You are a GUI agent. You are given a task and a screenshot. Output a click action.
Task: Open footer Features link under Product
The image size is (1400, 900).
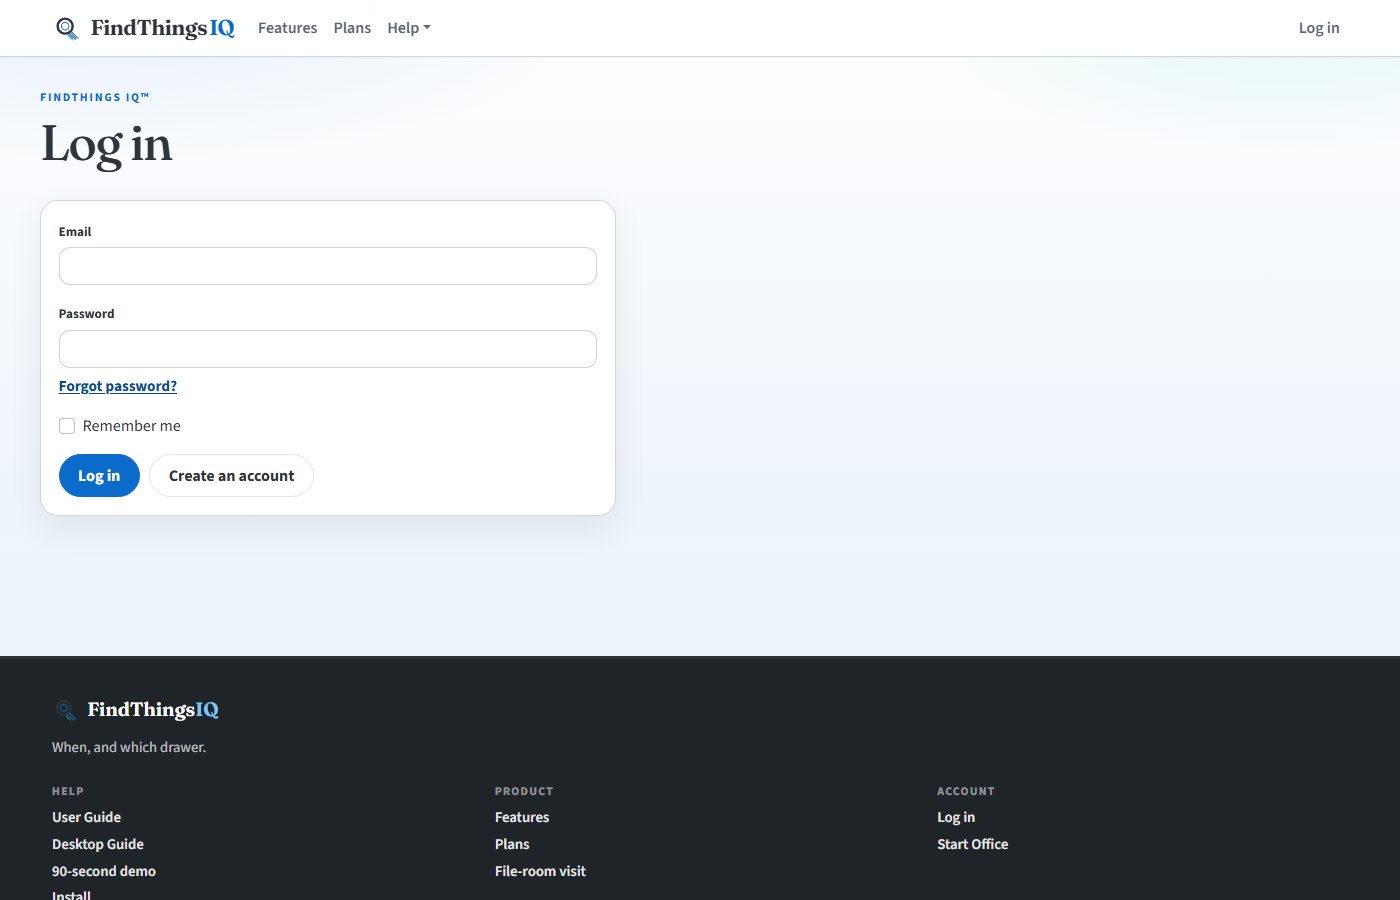coord(522,817)
